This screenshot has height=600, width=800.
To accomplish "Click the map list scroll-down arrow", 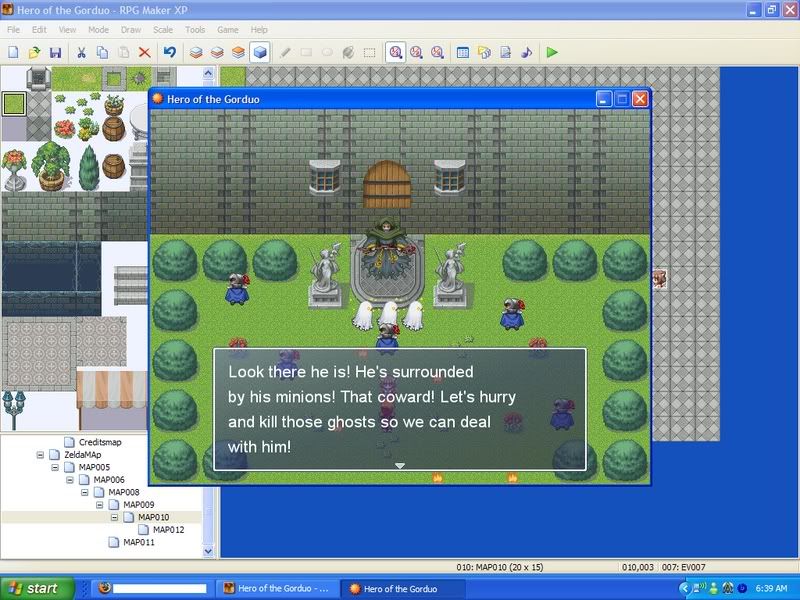I will tap(209, 551).
